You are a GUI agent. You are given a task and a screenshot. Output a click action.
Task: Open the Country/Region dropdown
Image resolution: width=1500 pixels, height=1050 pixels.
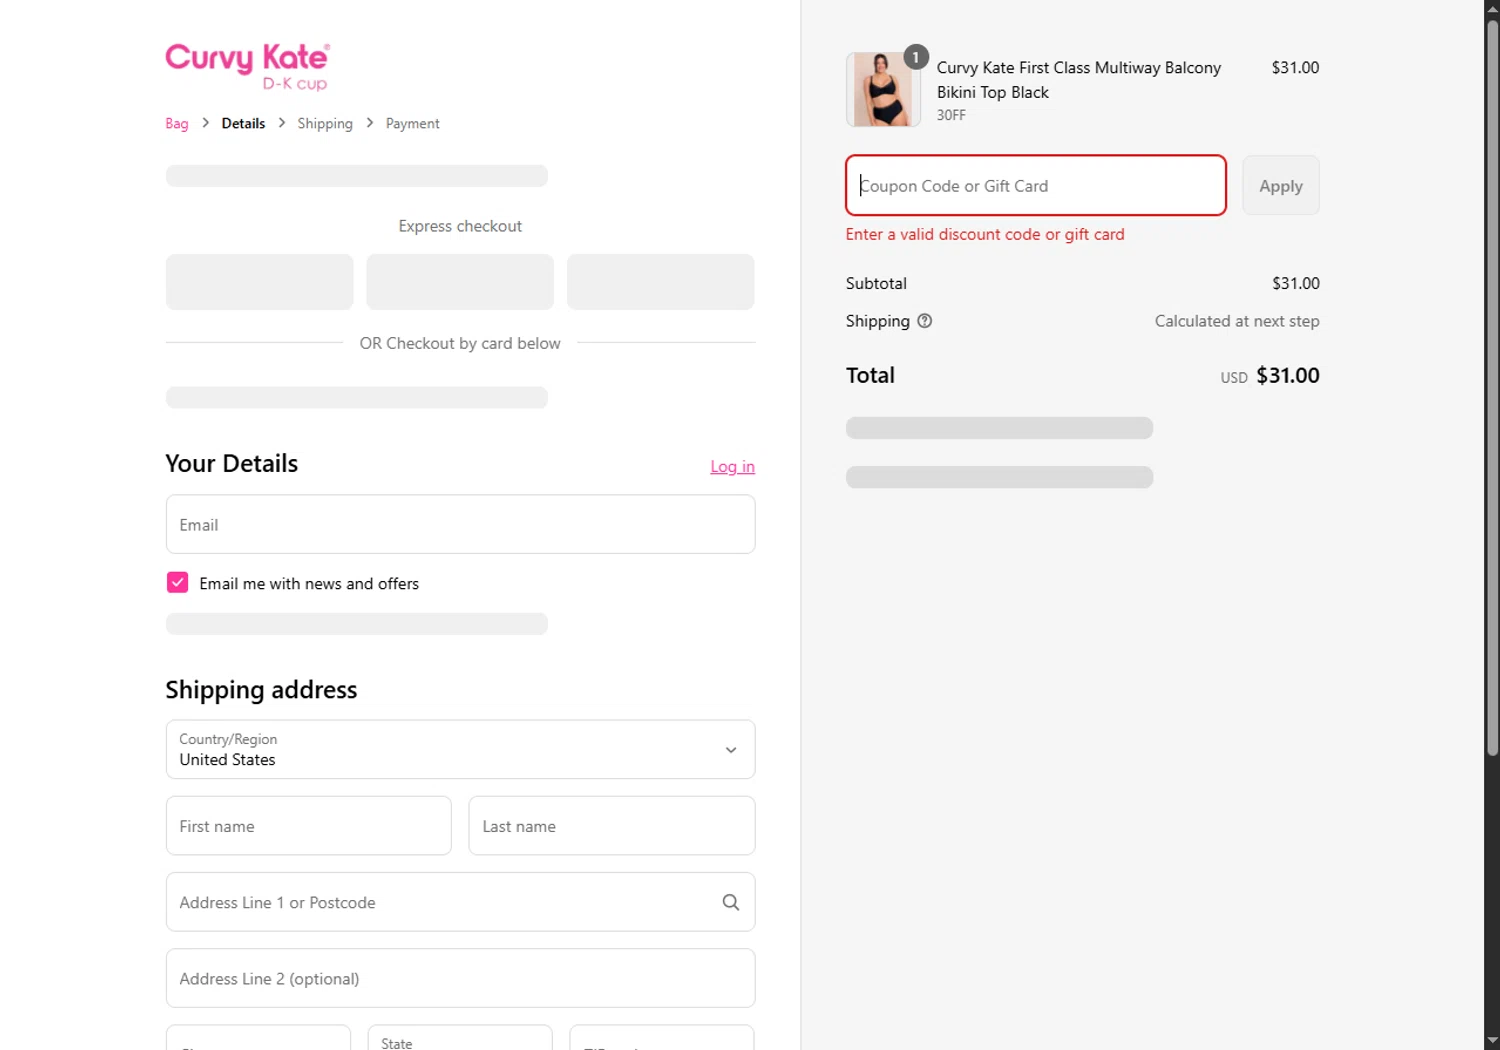pyautogui.click(x=460, y=749)
